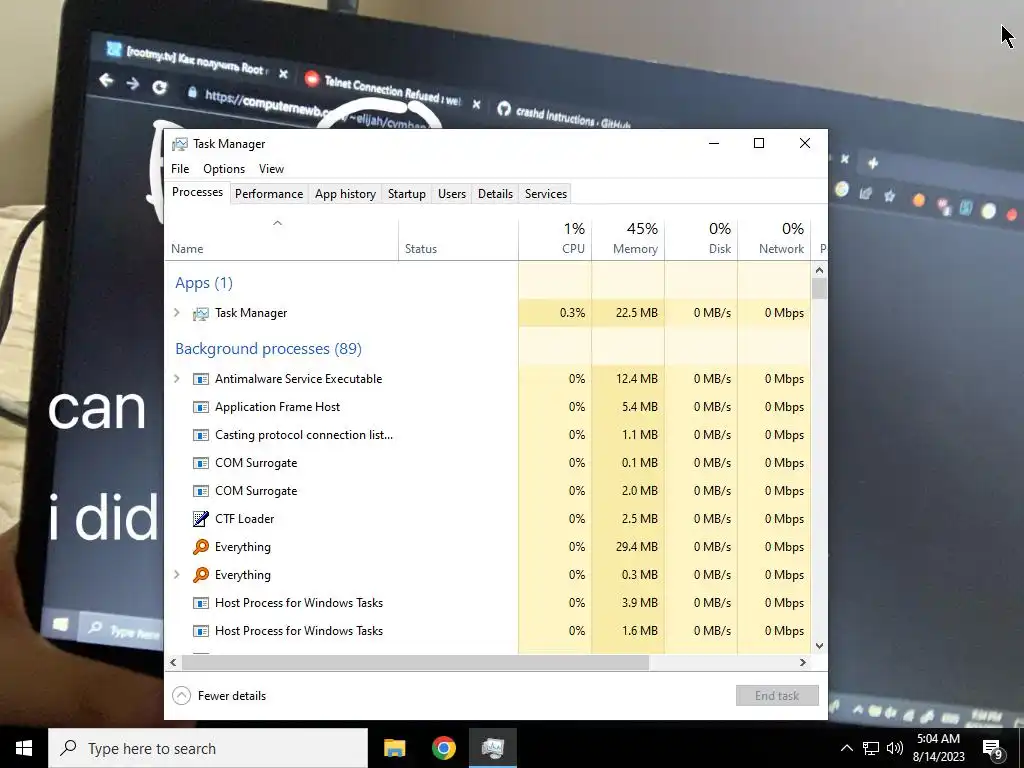Click Task Manager's 0.3% CPU value
The width and height of the screenshot is (1024, 768).
(x=572, y=313)
